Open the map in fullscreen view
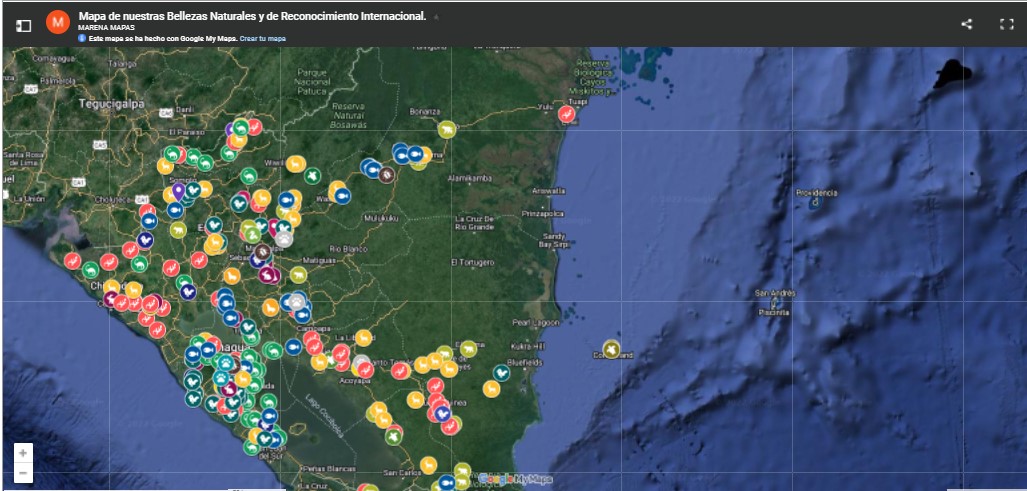Screen dimensions: 1027x491 click(x=1006, y=24)
